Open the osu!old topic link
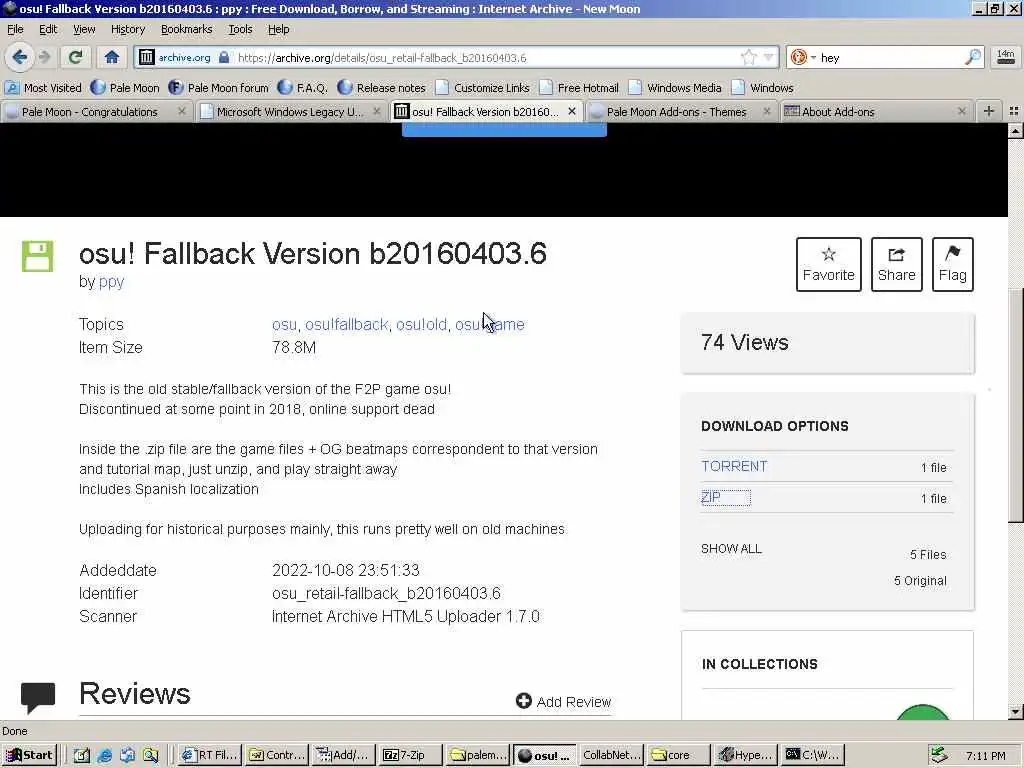1024x768 pixels. [x=421, y=325]
